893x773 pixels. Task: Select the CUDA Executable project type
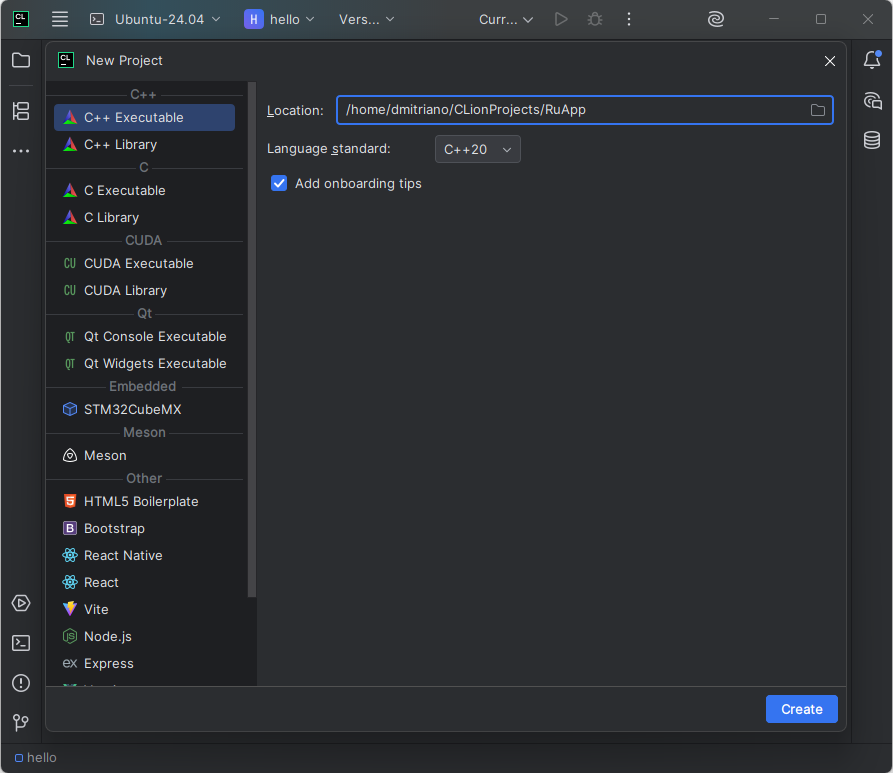[144, 264]
